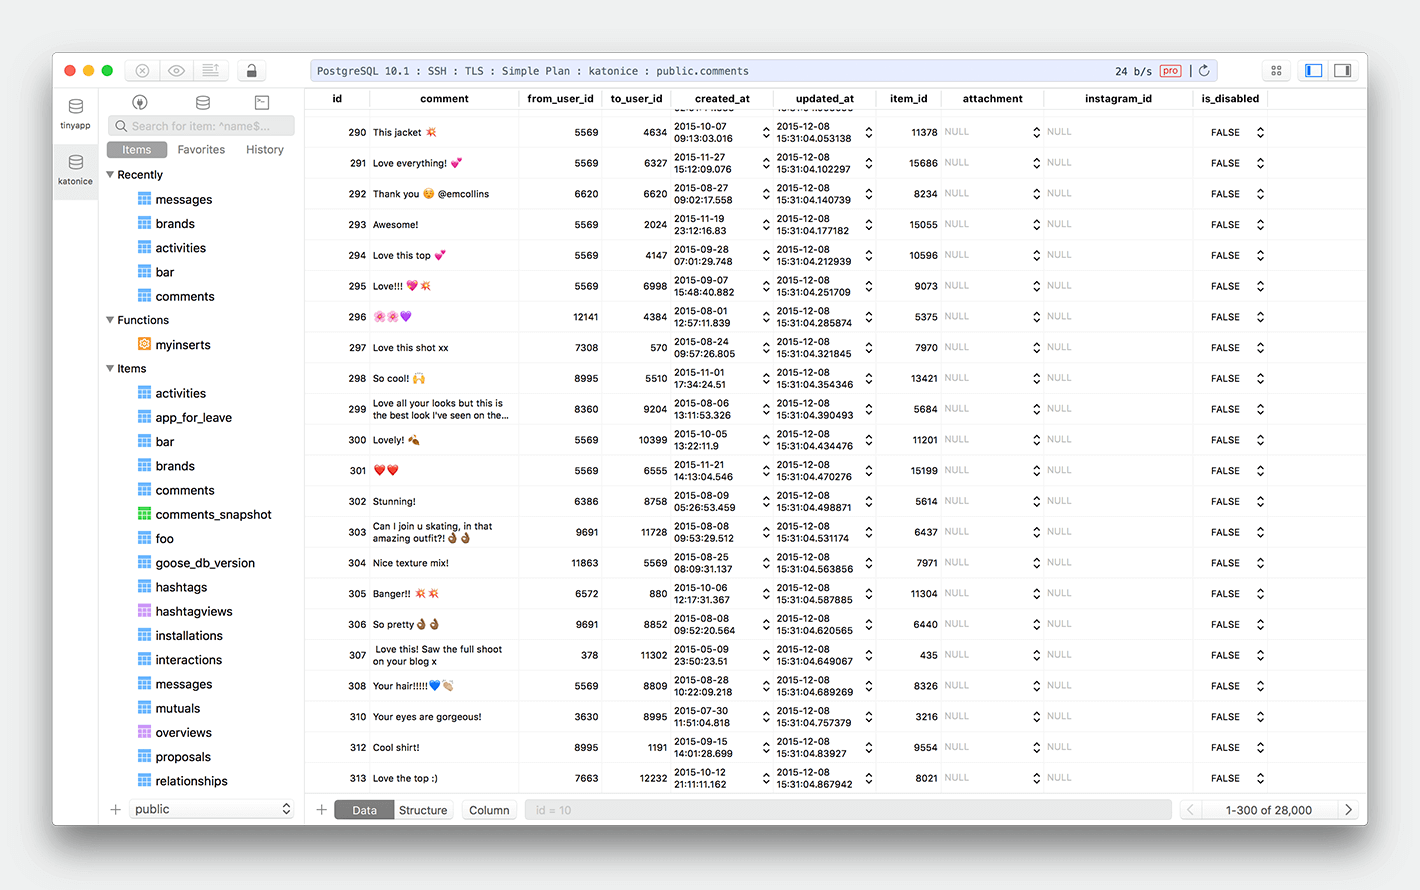This screenshot has height=890, width=1420.
Task: Click the plus button beside the public schema
Action: point(115,810)
